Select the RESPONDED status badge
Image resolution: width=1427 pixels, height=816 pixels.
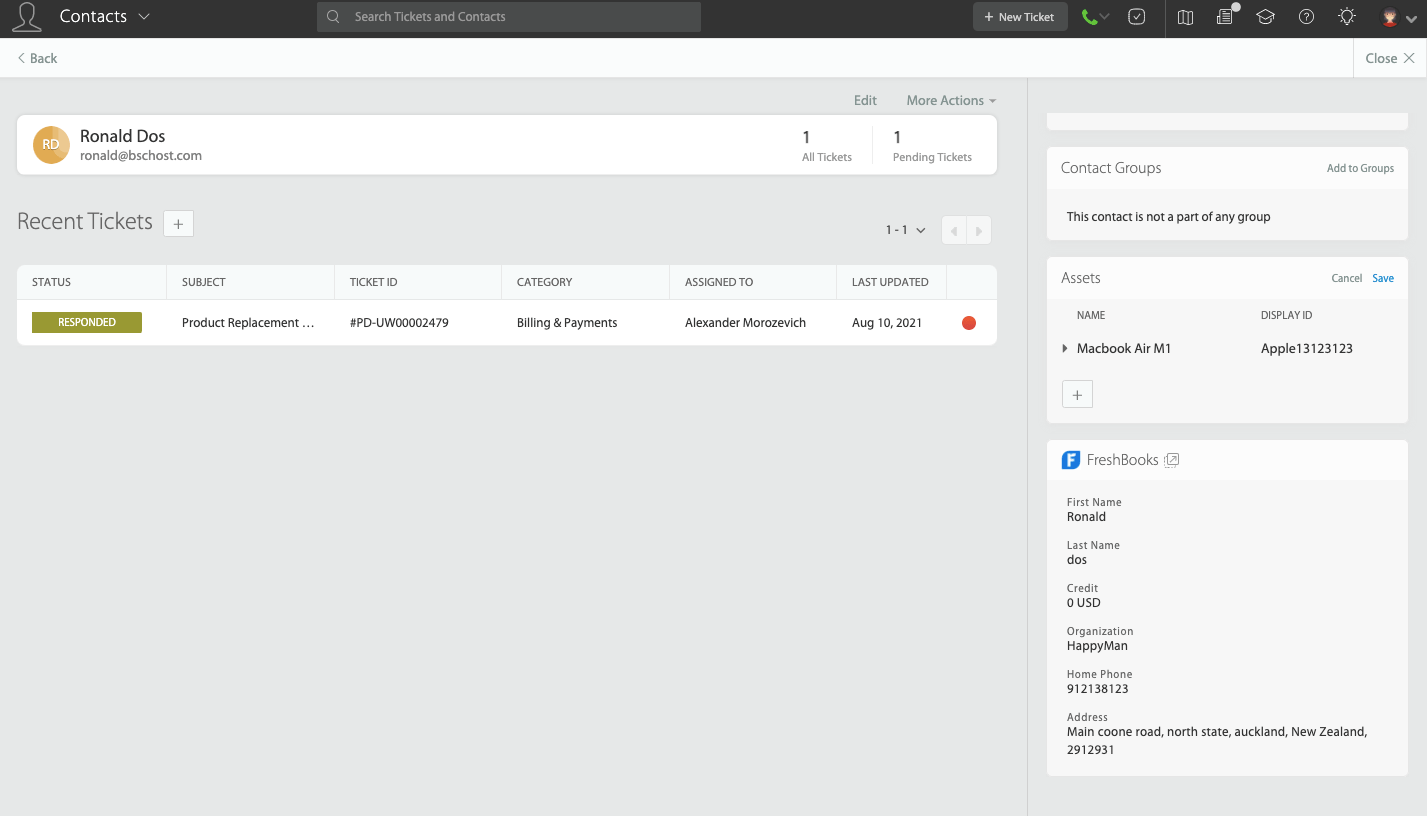[x=86, y=322]
